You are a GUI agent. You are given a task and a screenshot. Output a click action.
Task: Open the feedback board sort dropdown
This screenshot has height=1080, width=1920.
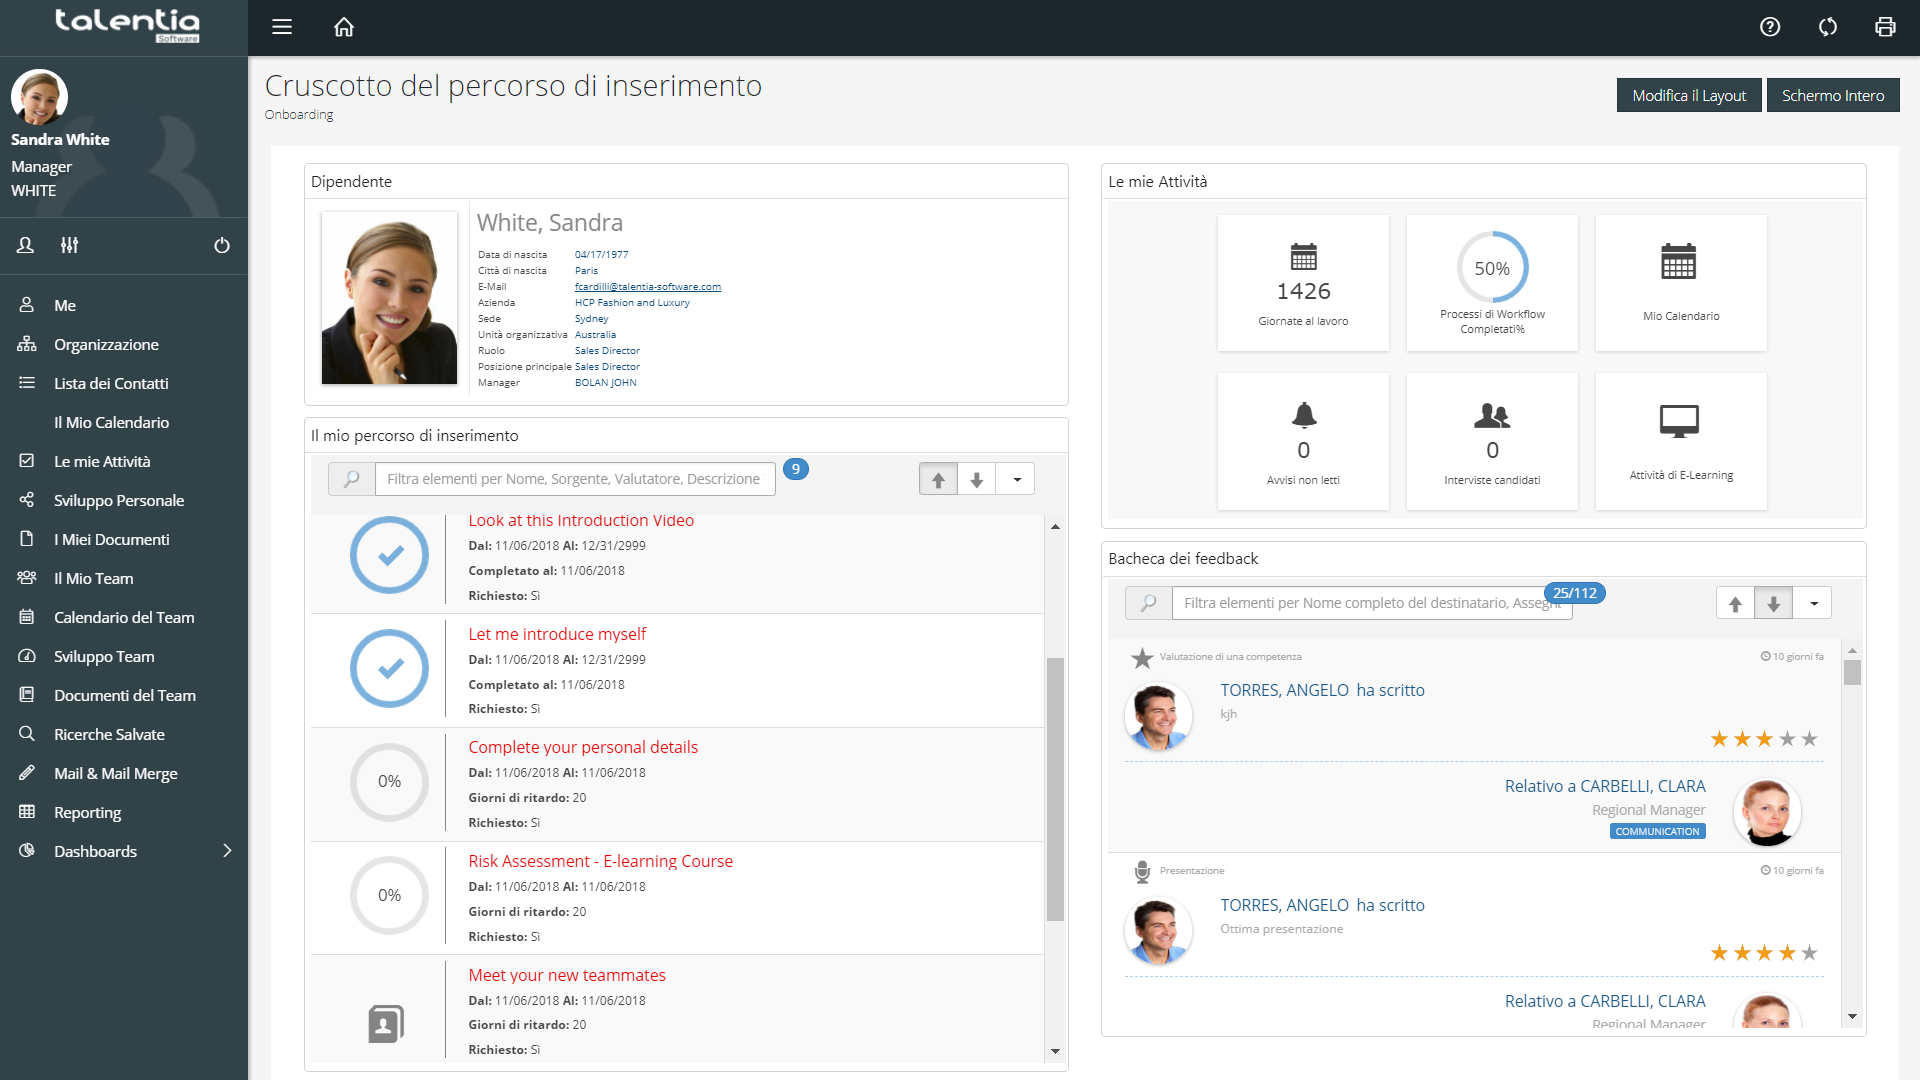point(1813,602)
